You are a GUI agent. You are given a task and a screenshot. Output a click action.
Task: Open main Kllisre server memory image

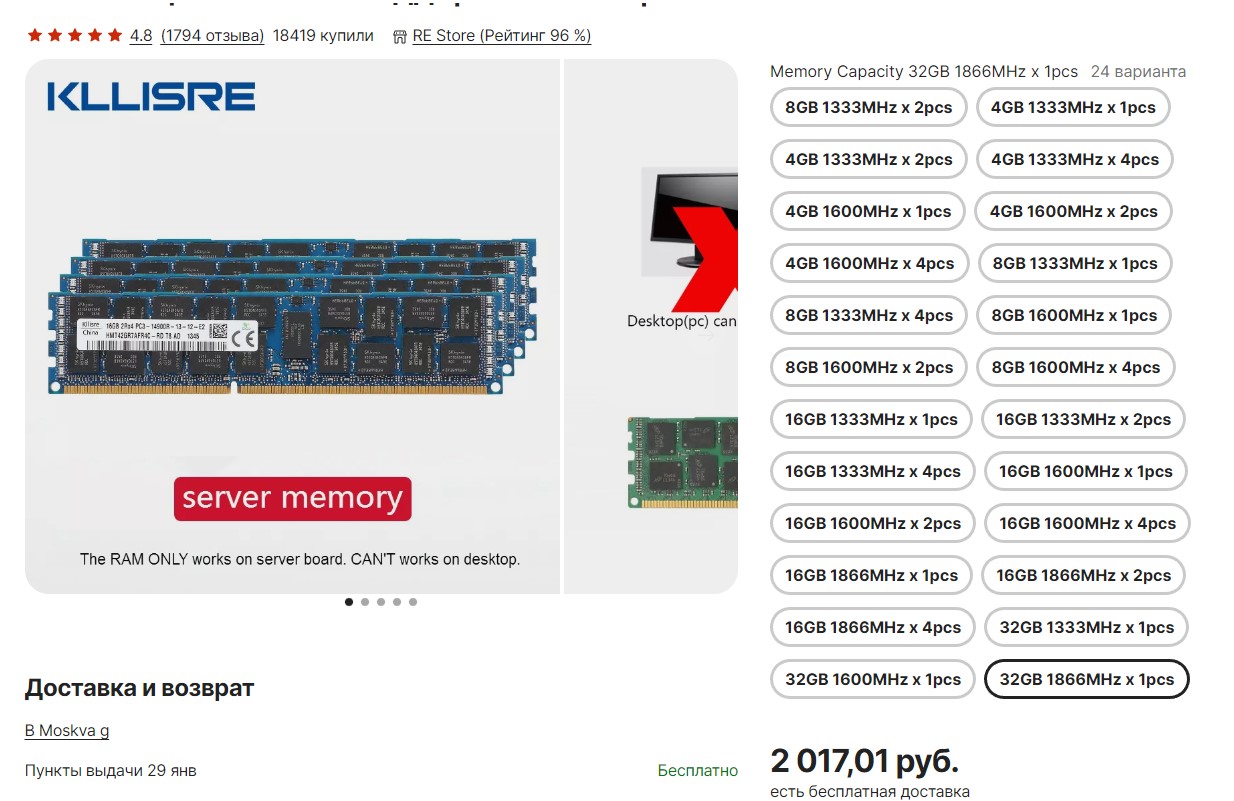click(x=292, y=326)
